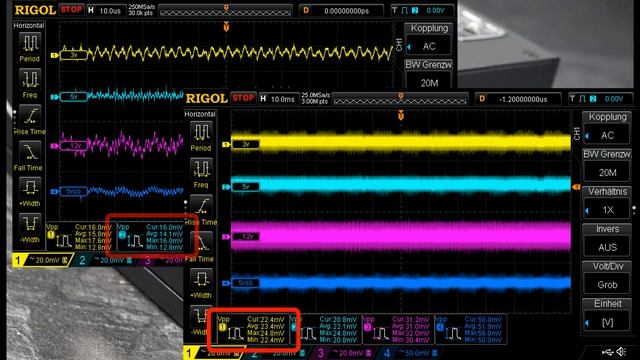Select the Freq measurement icon in the front scope
This screenshot has height=360, width=640.
coord(201,169)
